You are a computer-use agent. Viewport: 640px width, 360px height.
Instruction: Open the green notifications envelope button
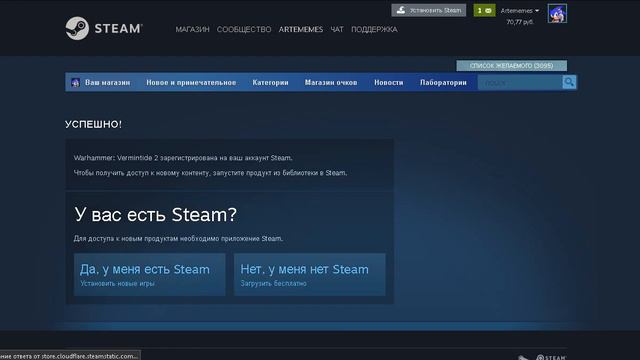(x=484, y=10)
